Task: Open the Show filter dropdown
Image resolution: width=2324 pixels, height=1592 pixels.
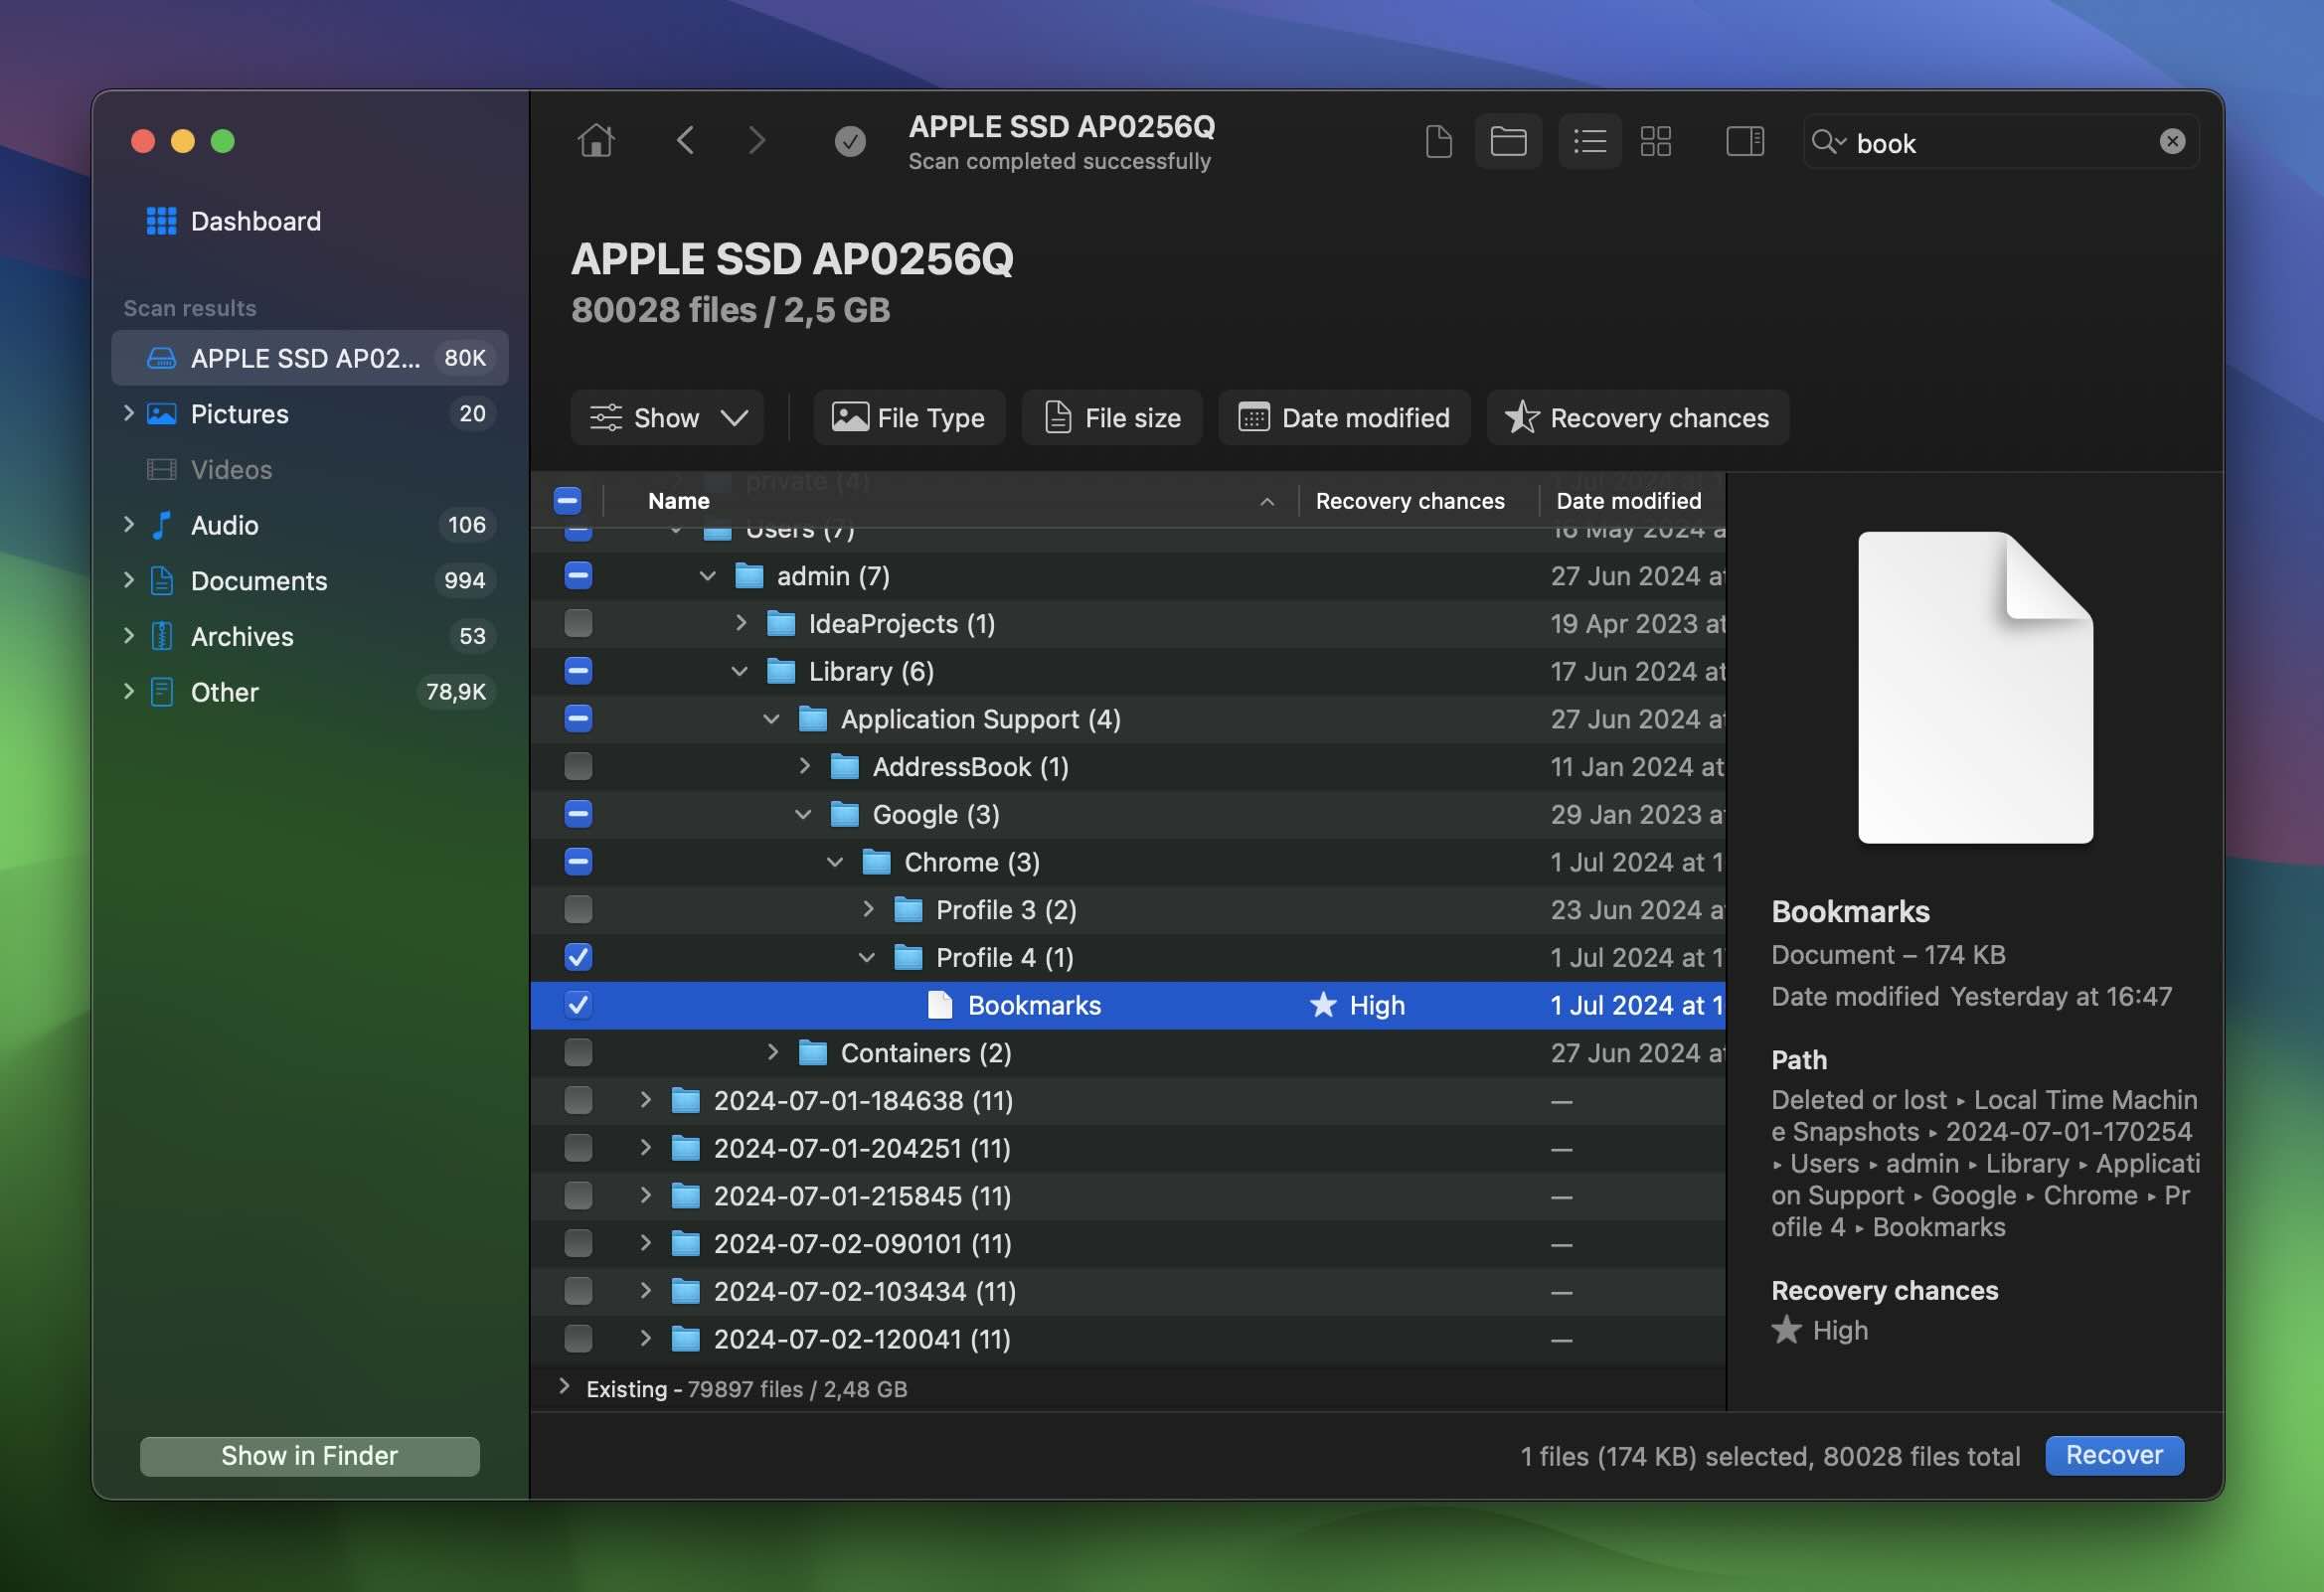Action: tap(667, 418)
